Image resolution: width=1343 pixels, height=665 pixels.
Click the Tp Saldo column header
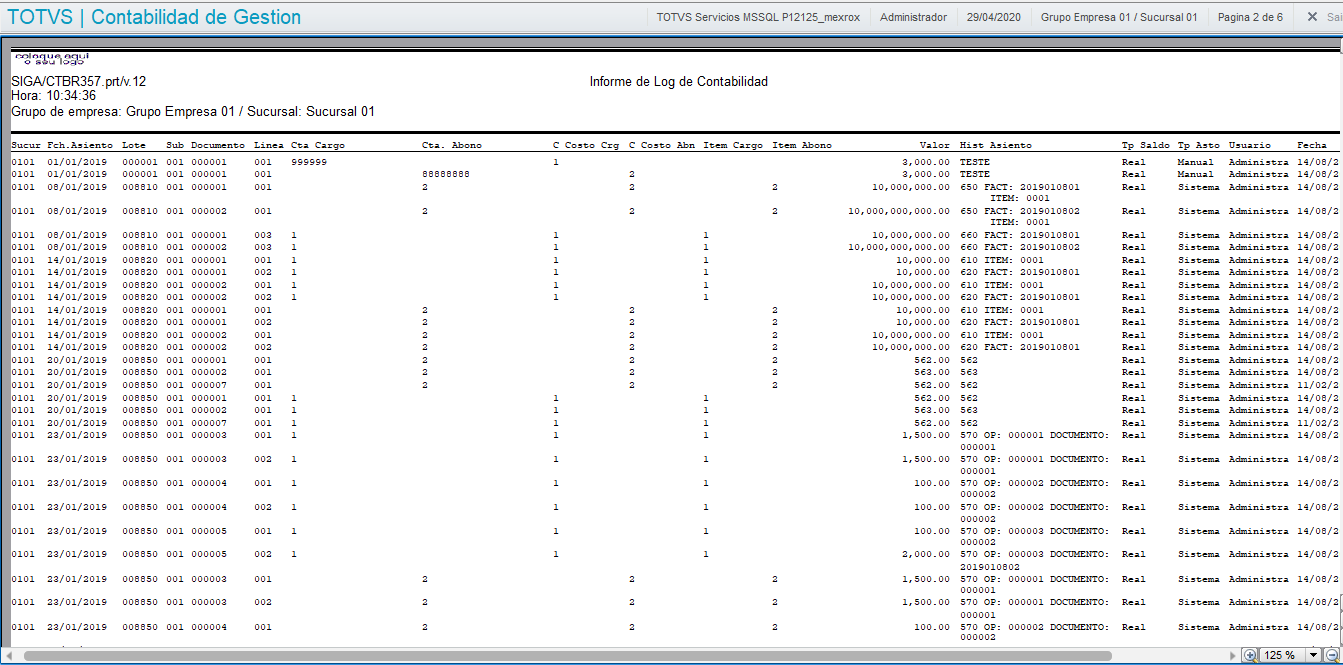[x=1146, y=145]
